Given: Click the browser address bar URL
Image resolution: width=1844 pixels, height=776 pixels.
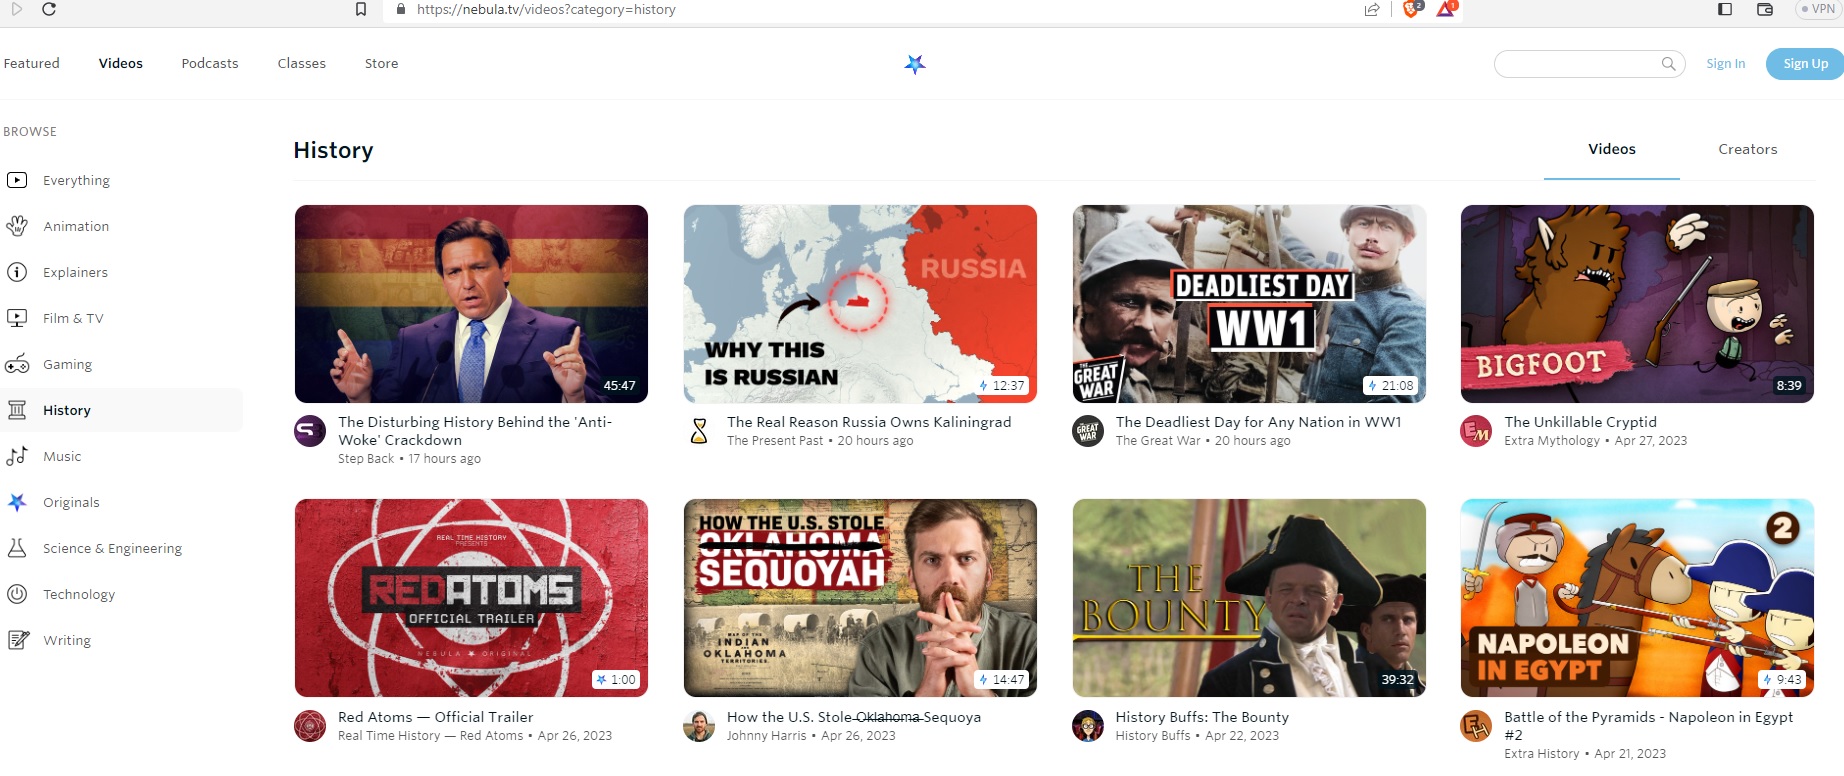Looking at the screenshot, I should 546,9.
